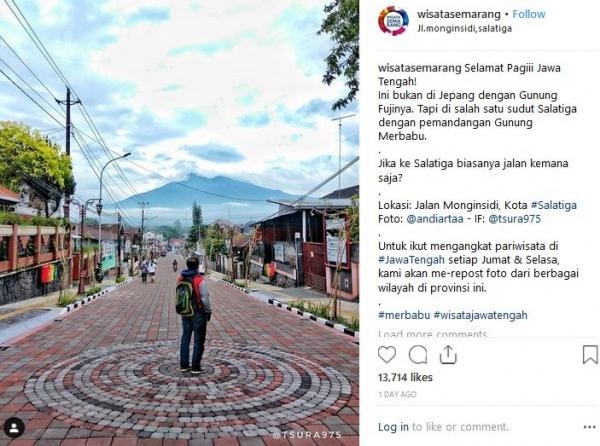Open the #wisatajawatengah hashtag

pyautogui.click(x=481, y=315)
